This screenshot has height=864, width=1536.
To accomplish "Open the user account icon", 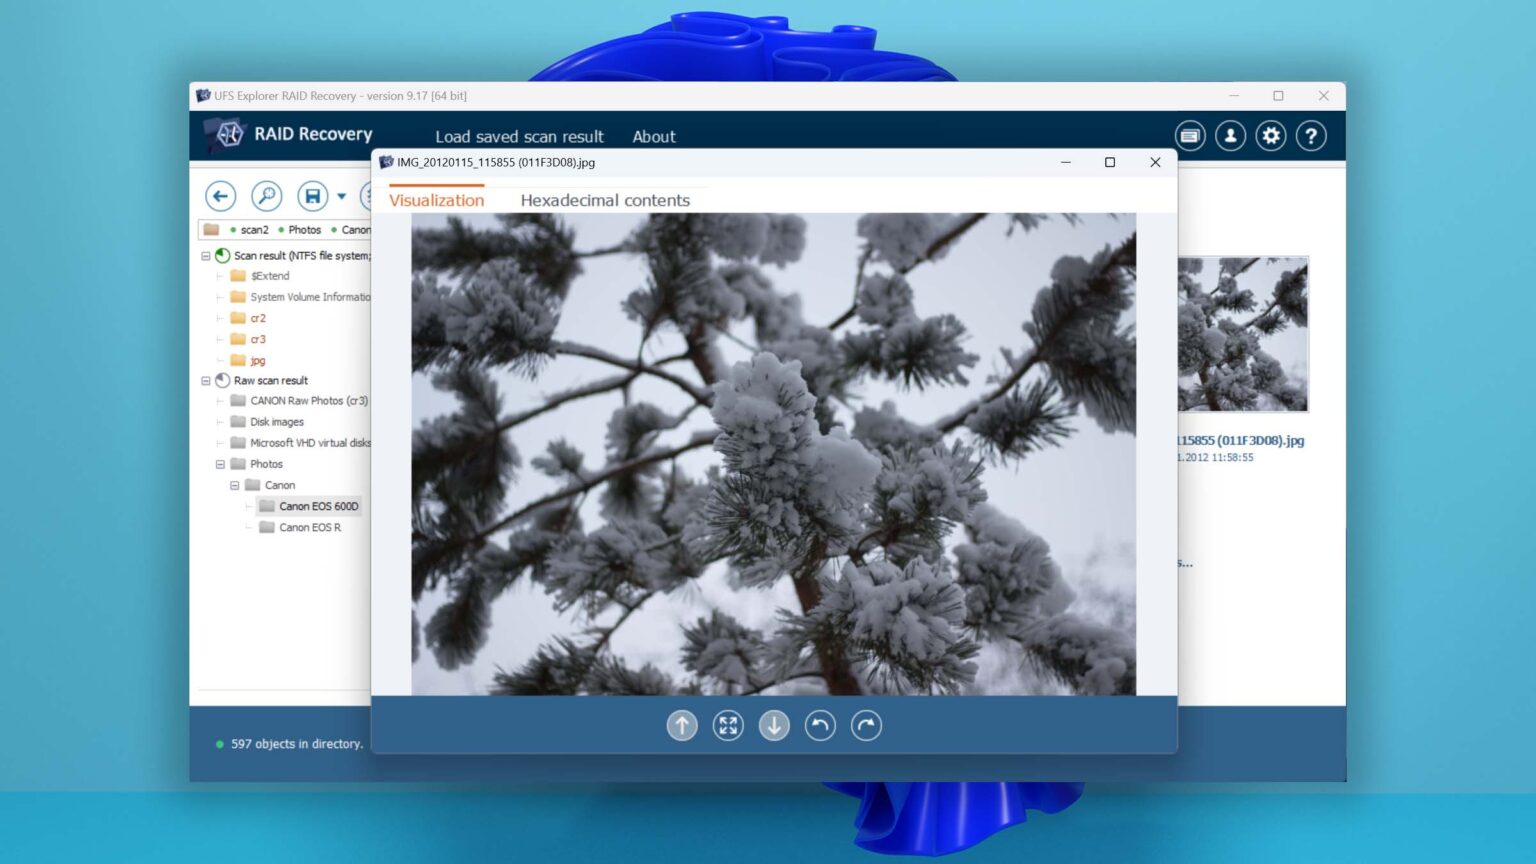I will (x=1230, y=135).
